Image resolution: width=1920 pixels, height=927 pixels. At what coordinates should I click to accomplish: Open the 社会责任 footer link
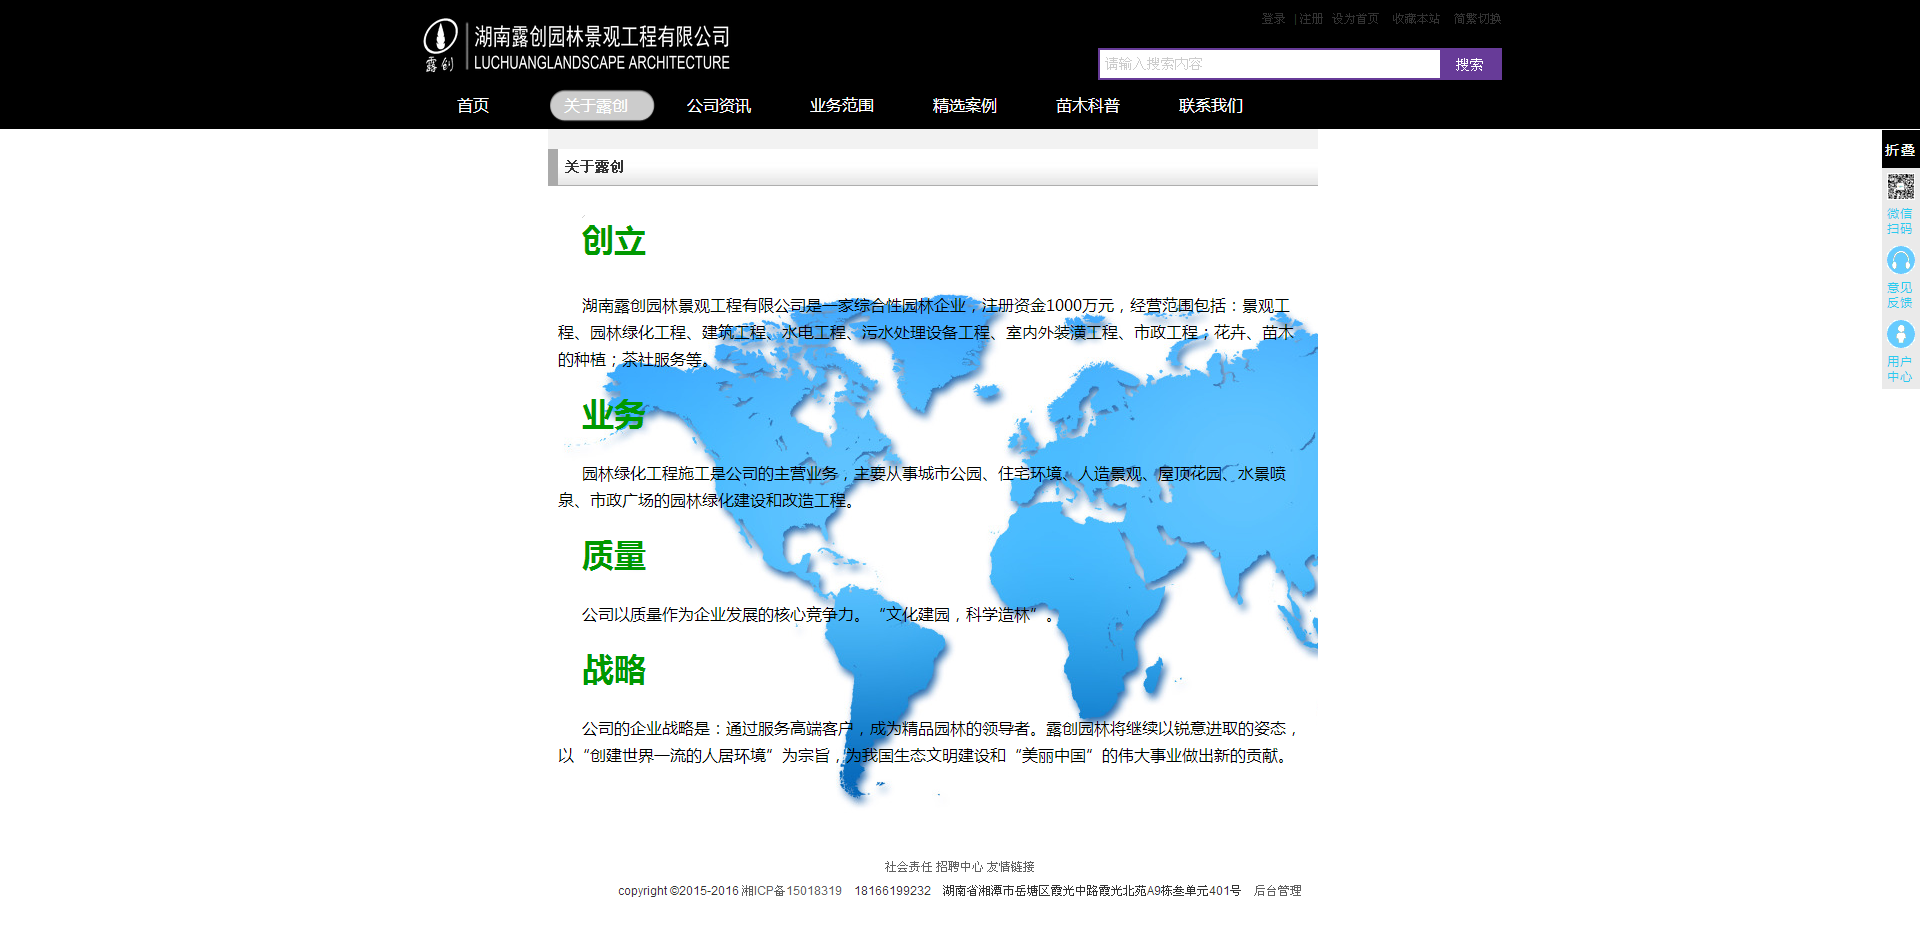[908, 867]
